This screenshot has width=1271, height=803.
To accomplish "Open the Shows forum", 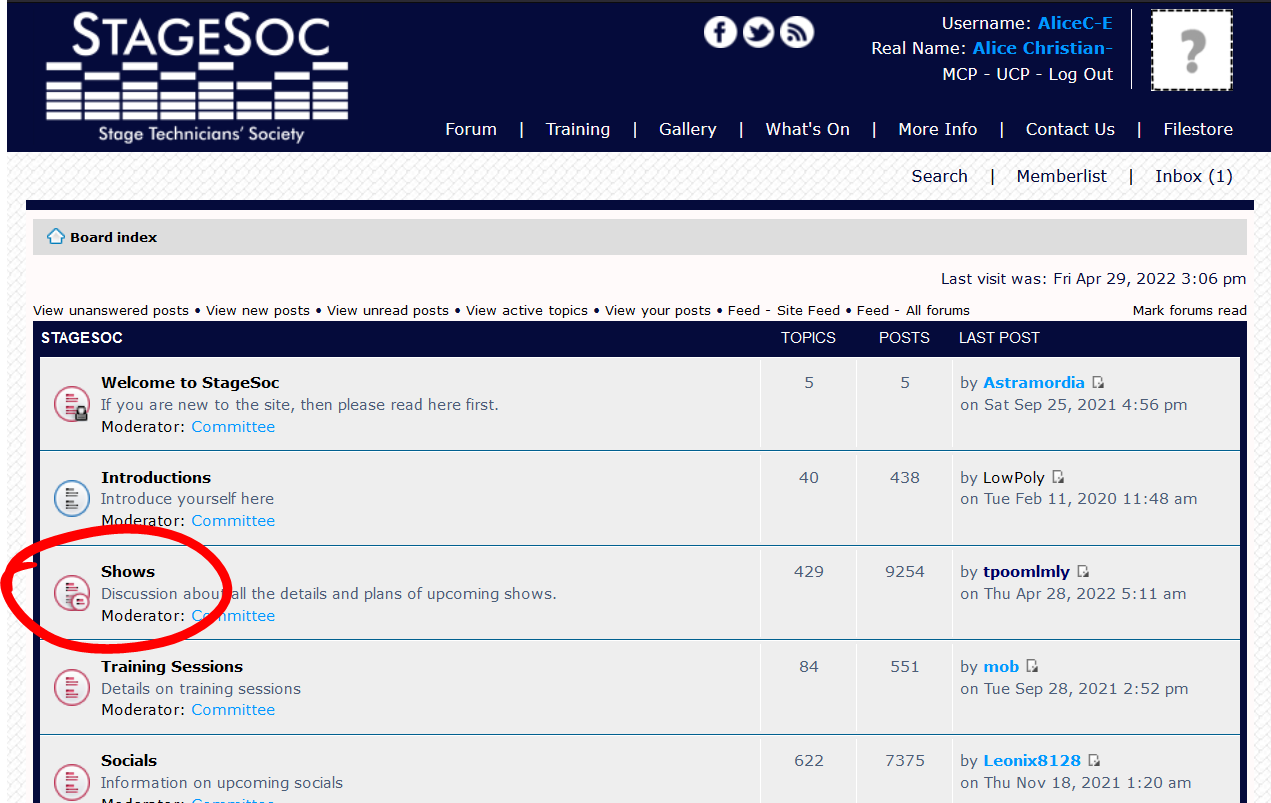I will tap(128, 572).
